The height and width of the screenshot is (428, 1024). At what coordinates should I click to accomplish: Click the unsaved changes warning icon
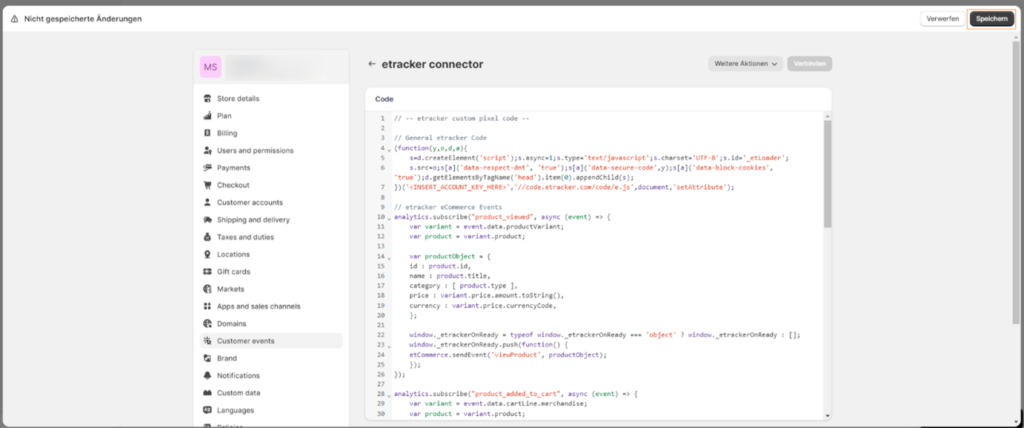coord(14,19)
